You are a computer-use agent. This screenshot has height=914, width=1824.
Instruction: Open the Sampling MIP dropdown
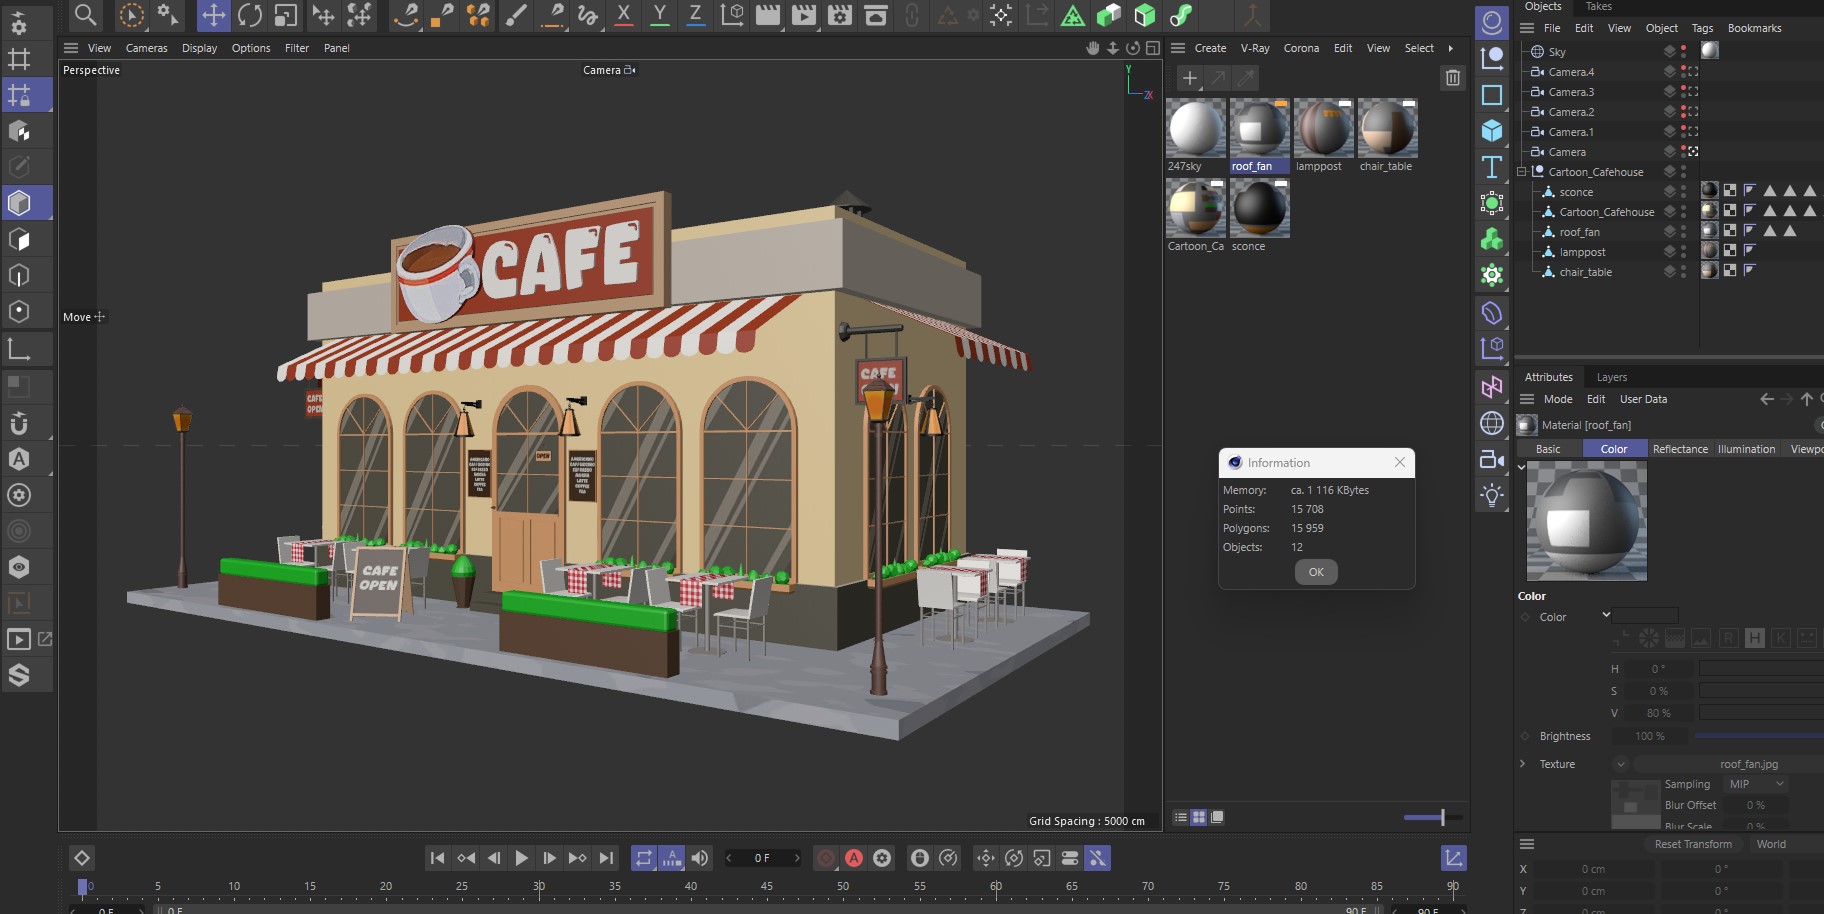(x=1756, y=784)
